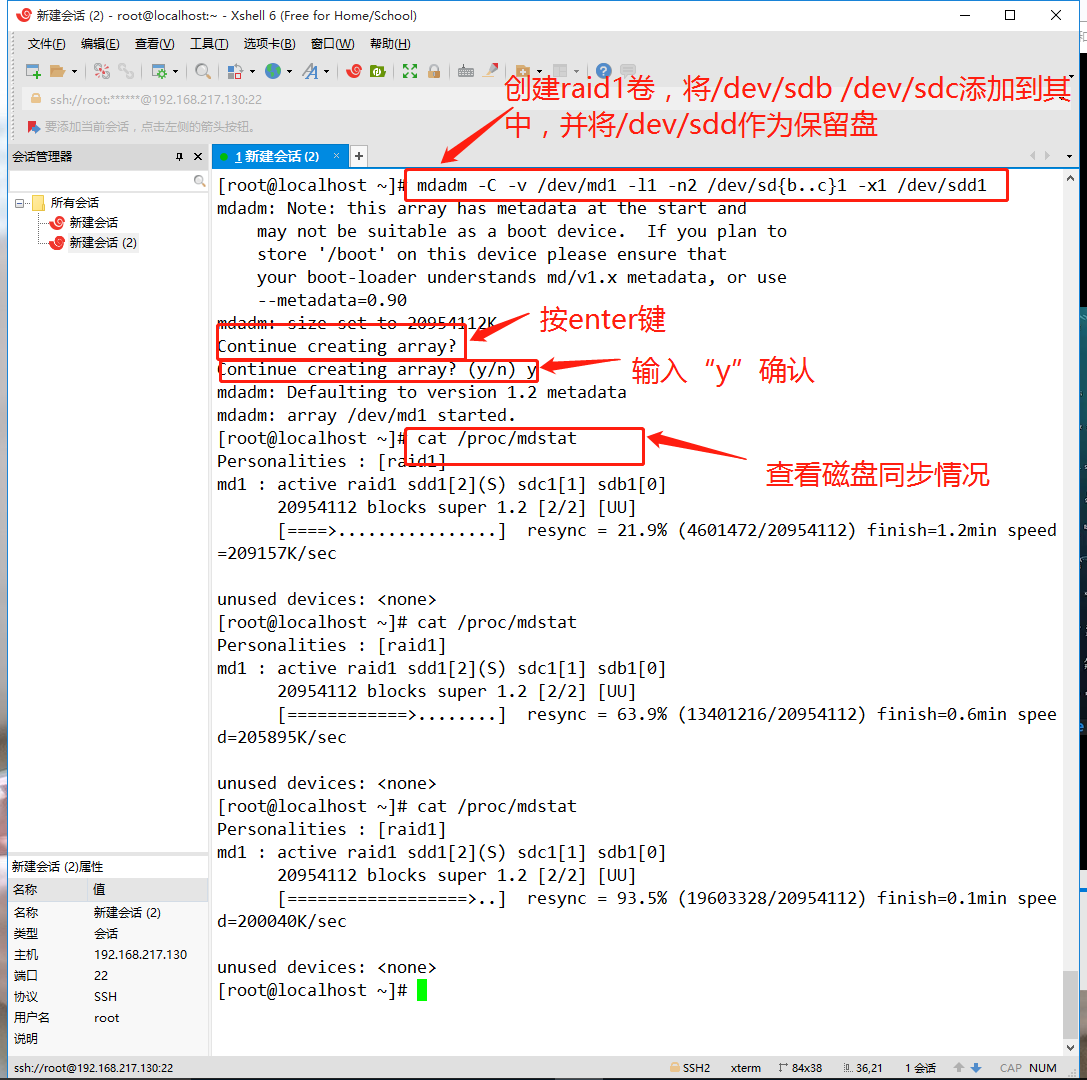
Task: Expand the properties gear dropdown arrow
Action: tap(175, 71)
